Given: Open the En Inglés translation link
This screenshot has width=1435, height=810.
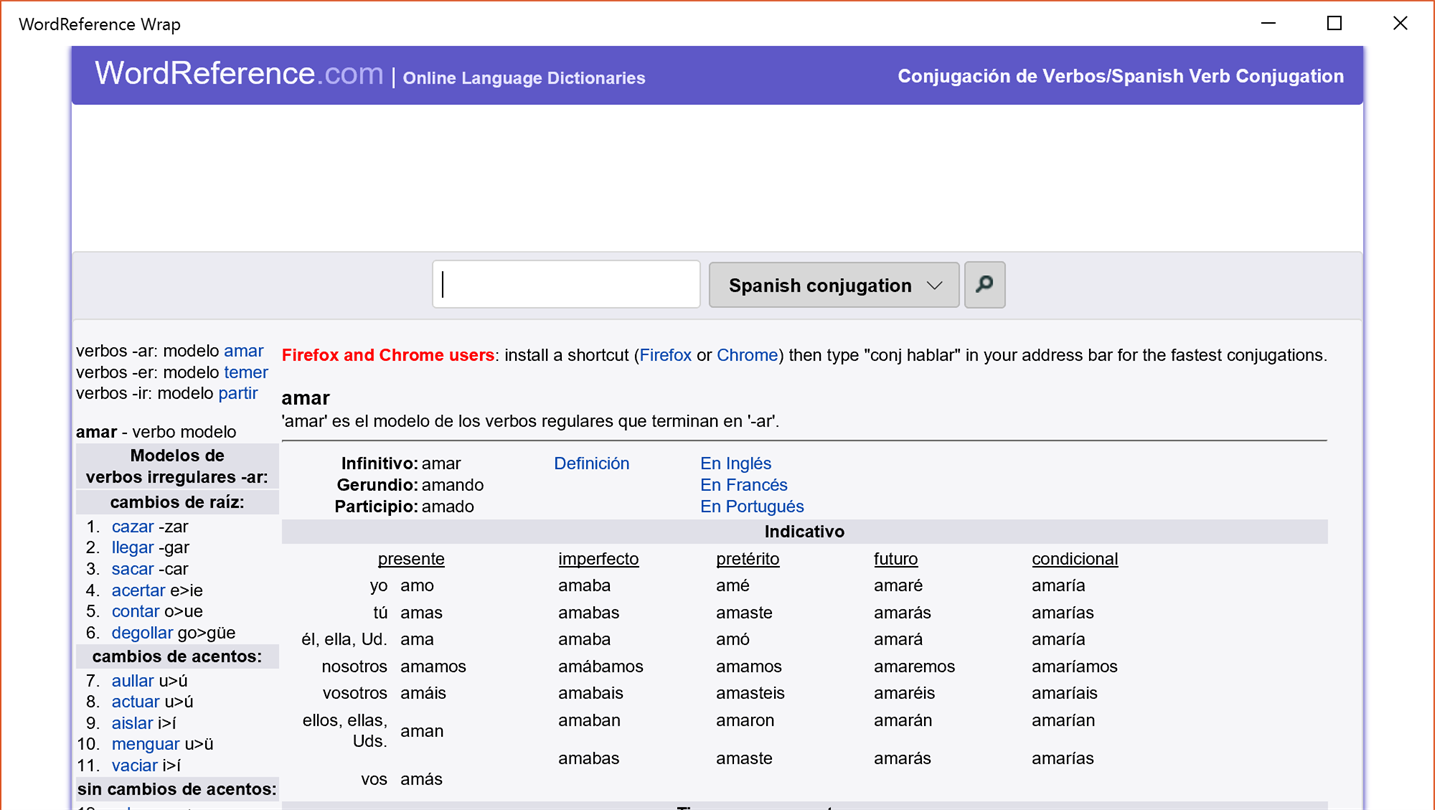Looking at the screenshot, I should [735, 463].
